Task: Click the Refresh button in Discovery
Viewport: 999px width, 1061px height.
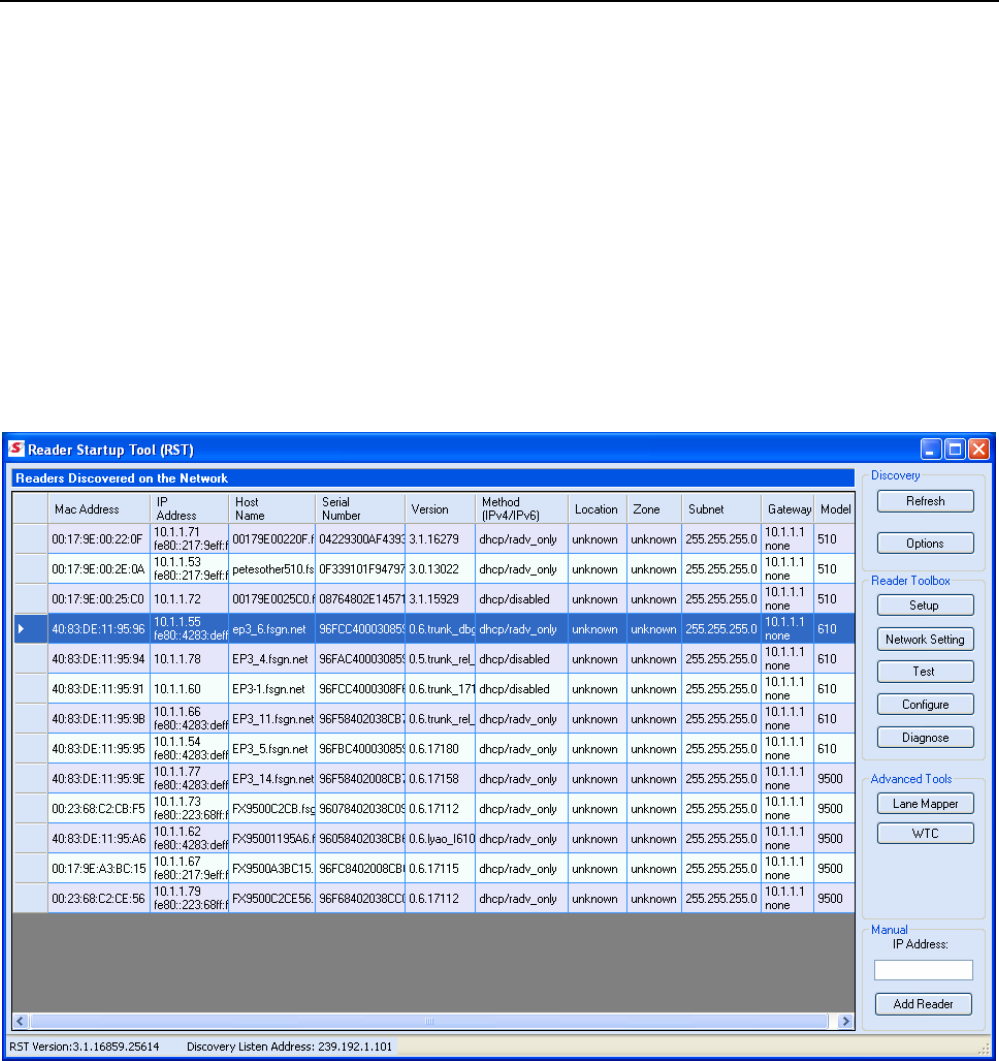Action: 925,501
